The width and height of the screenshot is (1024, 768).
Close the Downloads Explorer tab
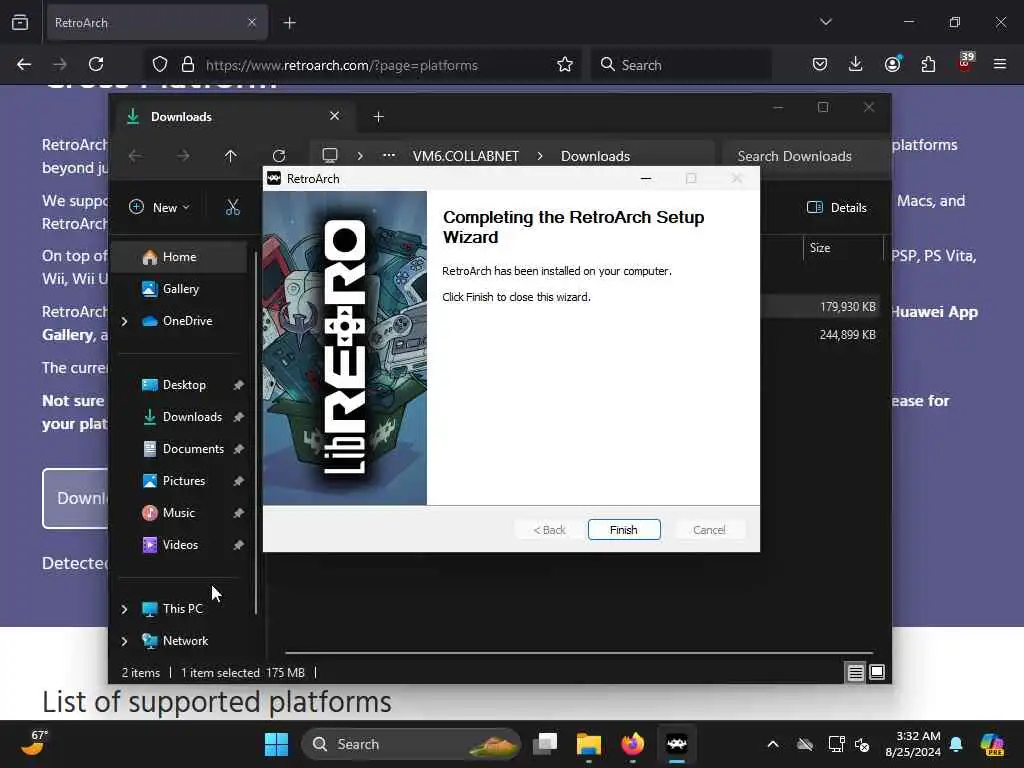(x=334, y=116)
